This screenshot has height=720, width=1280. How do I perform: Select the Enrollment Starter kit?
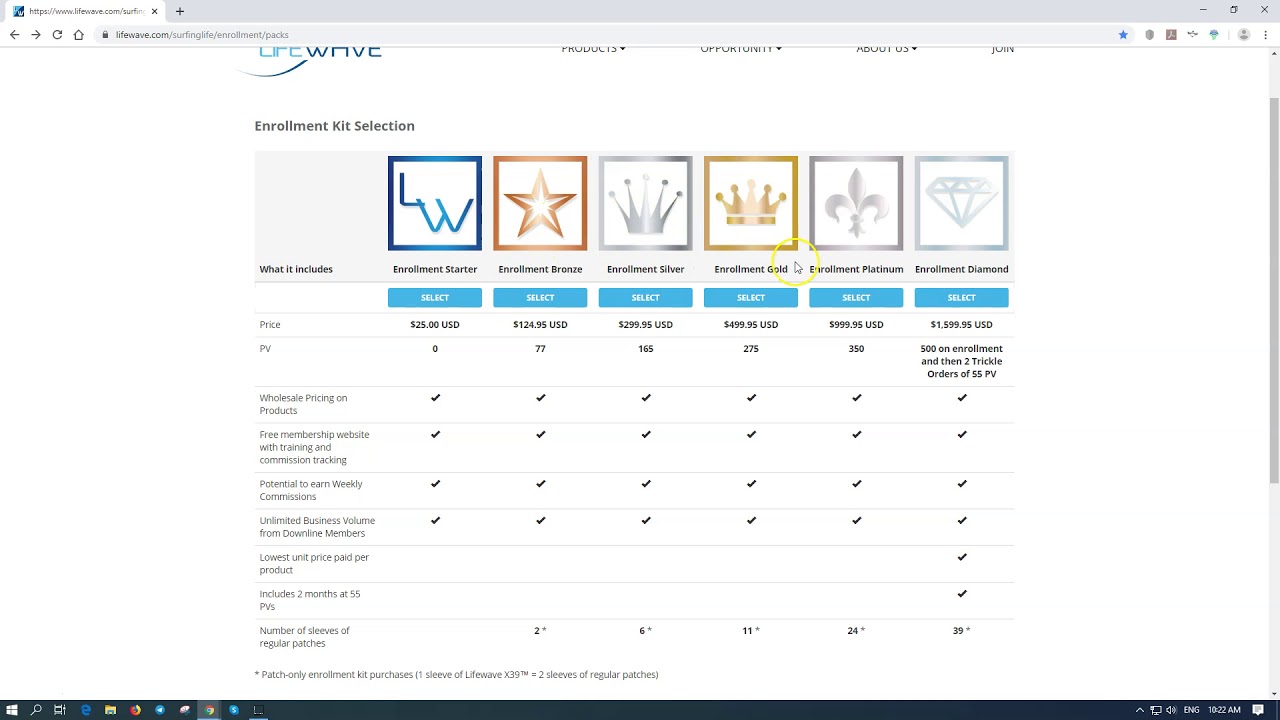click(435, 297)
